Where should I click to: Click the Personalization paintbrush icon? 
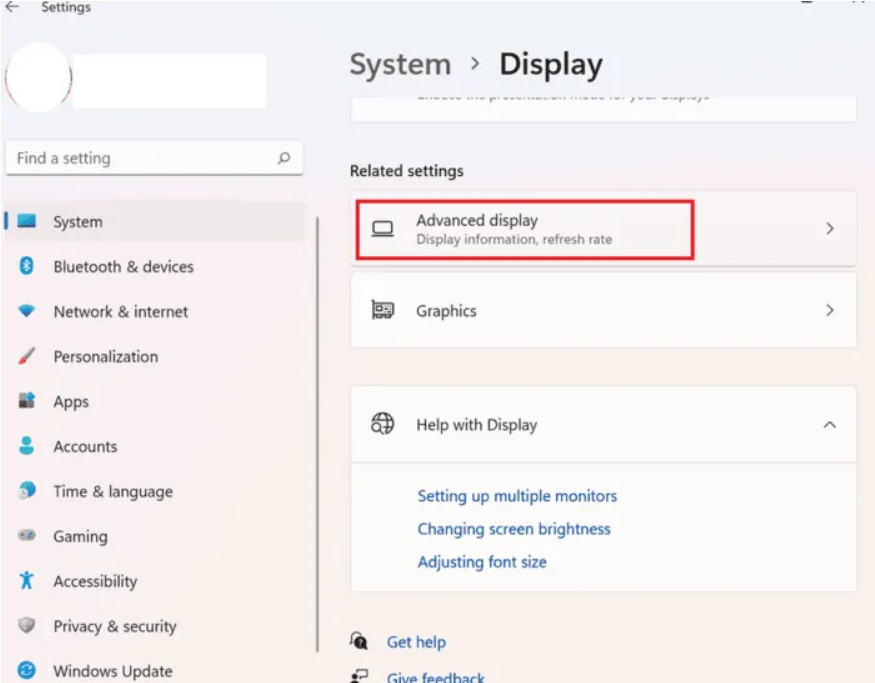pyautogui.click(x=27, y=357)
